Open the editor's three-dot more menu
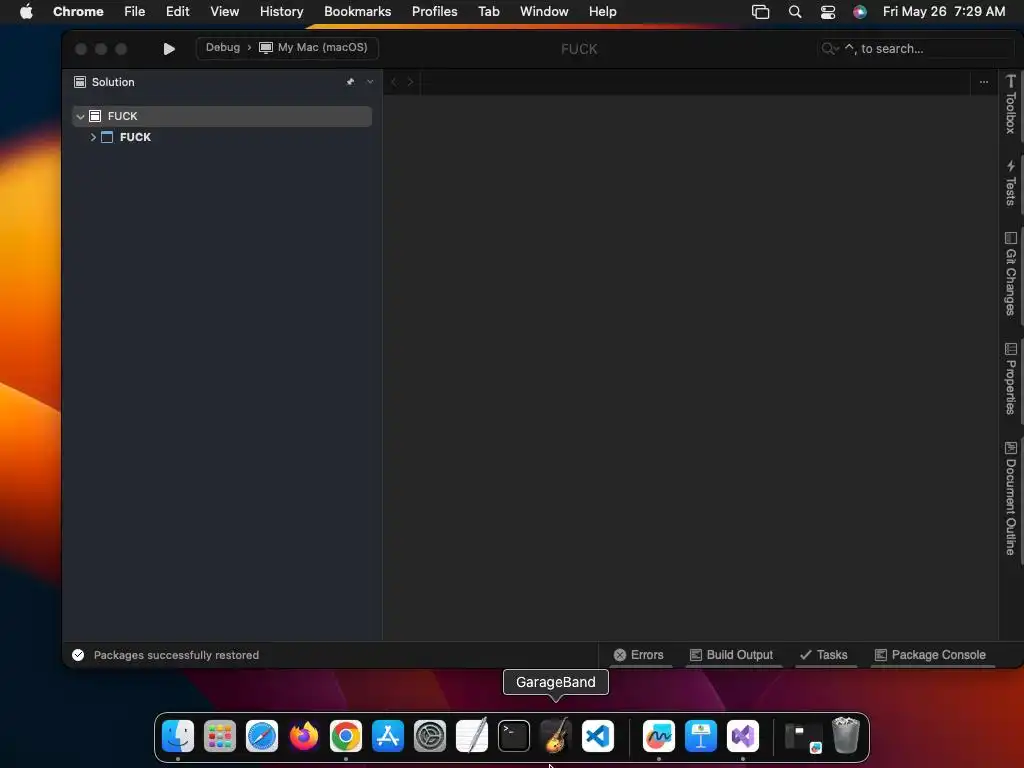Viewport: 1024px width, 768px height. click(x=984, y=82)
